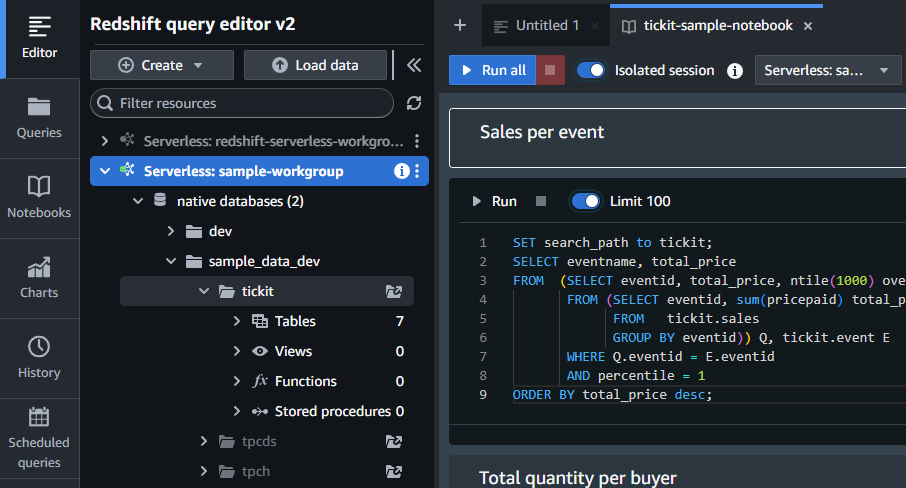The image size is (906, 488).
Task: Open sample-workgroup info icon
Action: point(402,171)
